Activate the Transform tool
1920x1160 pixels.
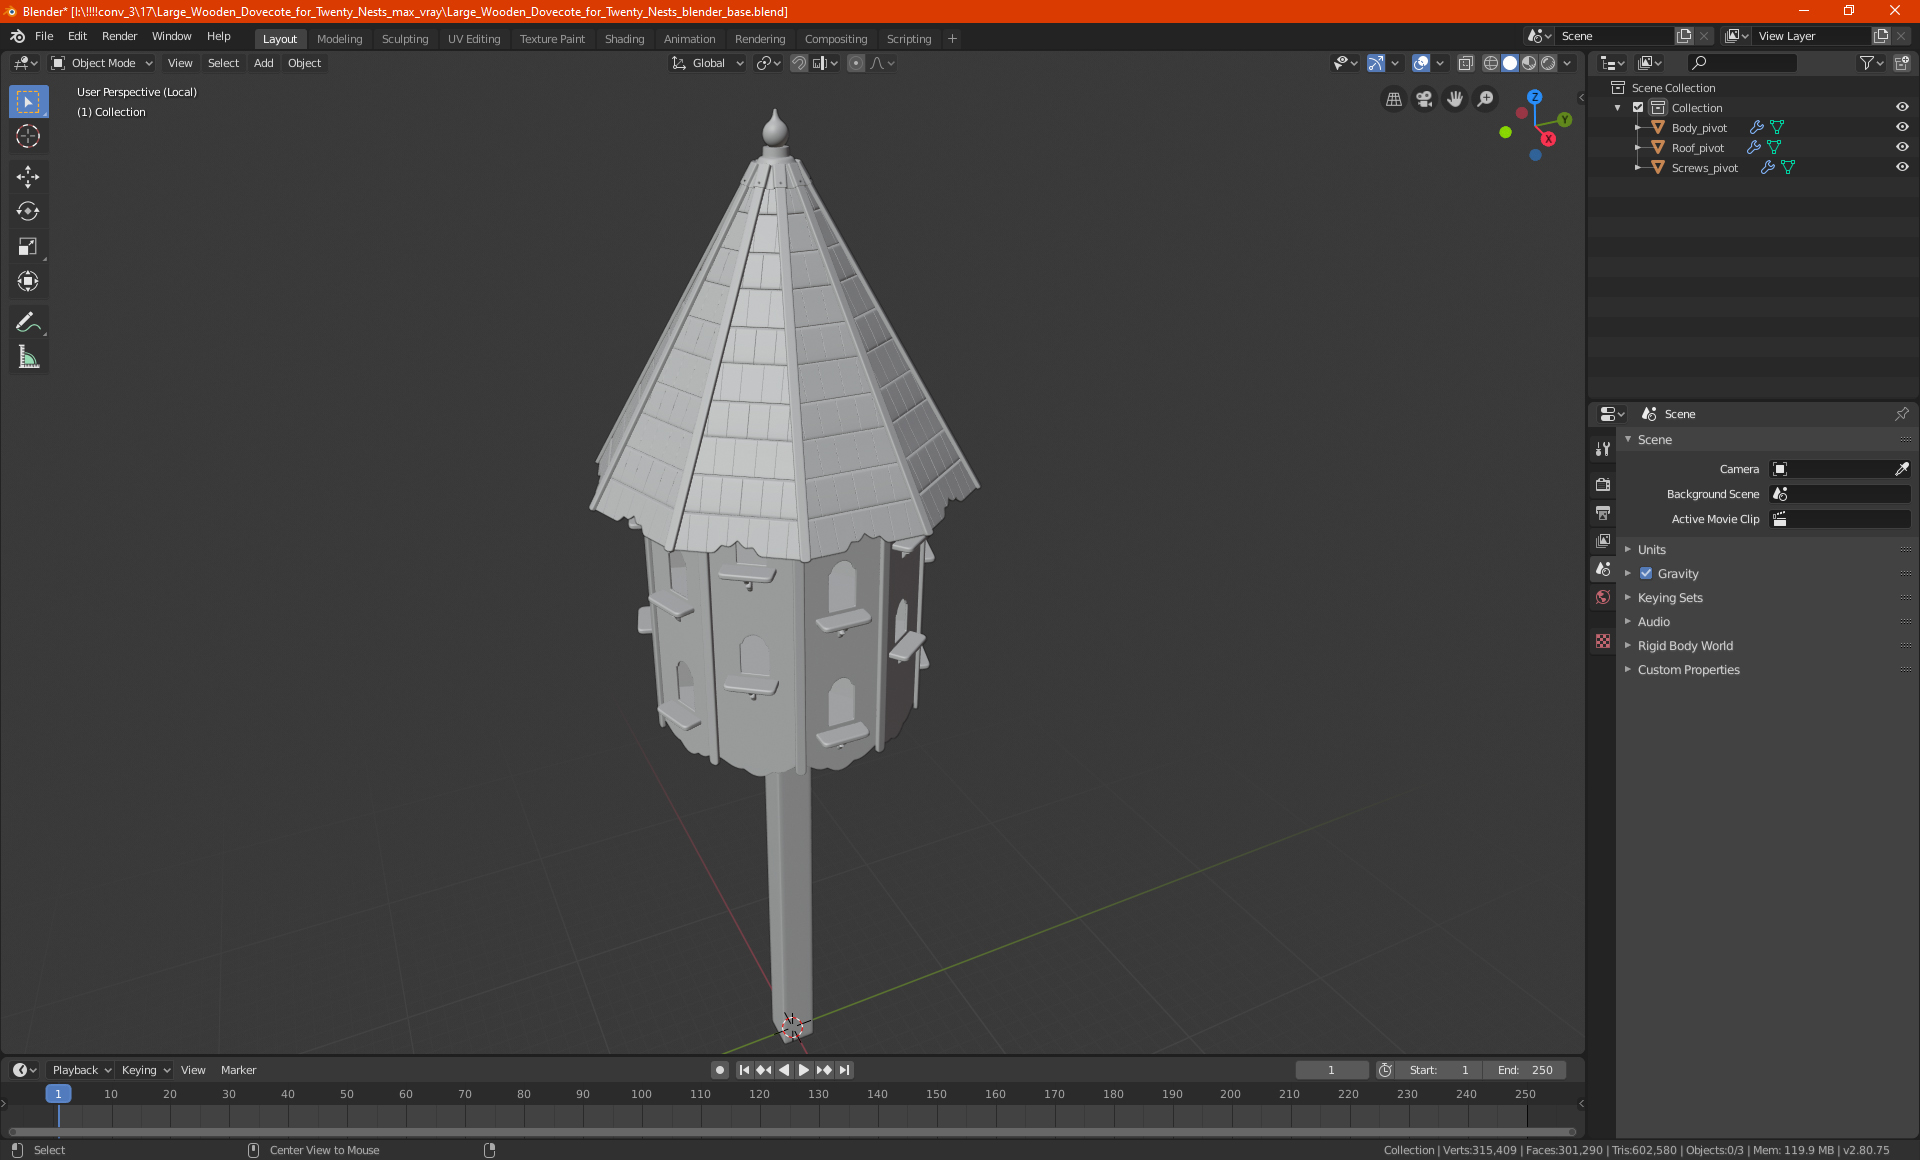tap(28, 281)
